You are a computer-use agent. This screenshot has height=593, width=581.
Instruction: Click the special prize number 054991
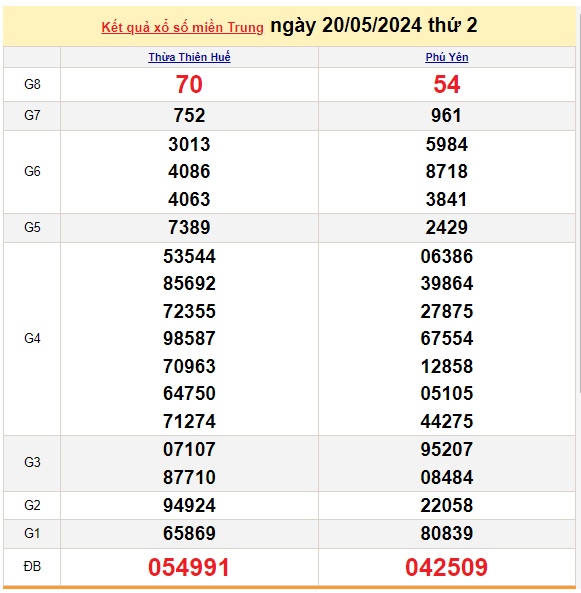point(189,567)
